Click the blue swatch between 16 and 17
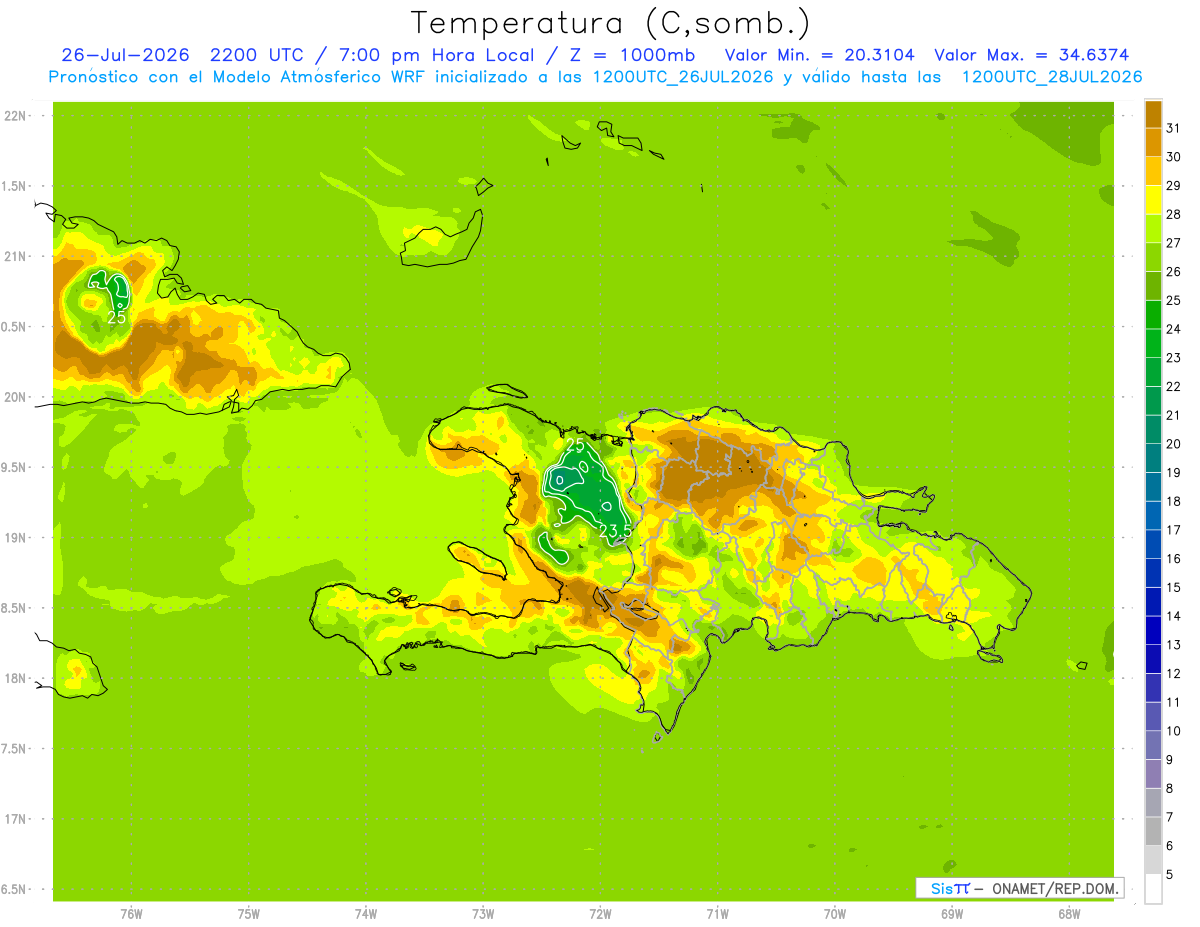 pyautogui.click(x=1153, y=544)
